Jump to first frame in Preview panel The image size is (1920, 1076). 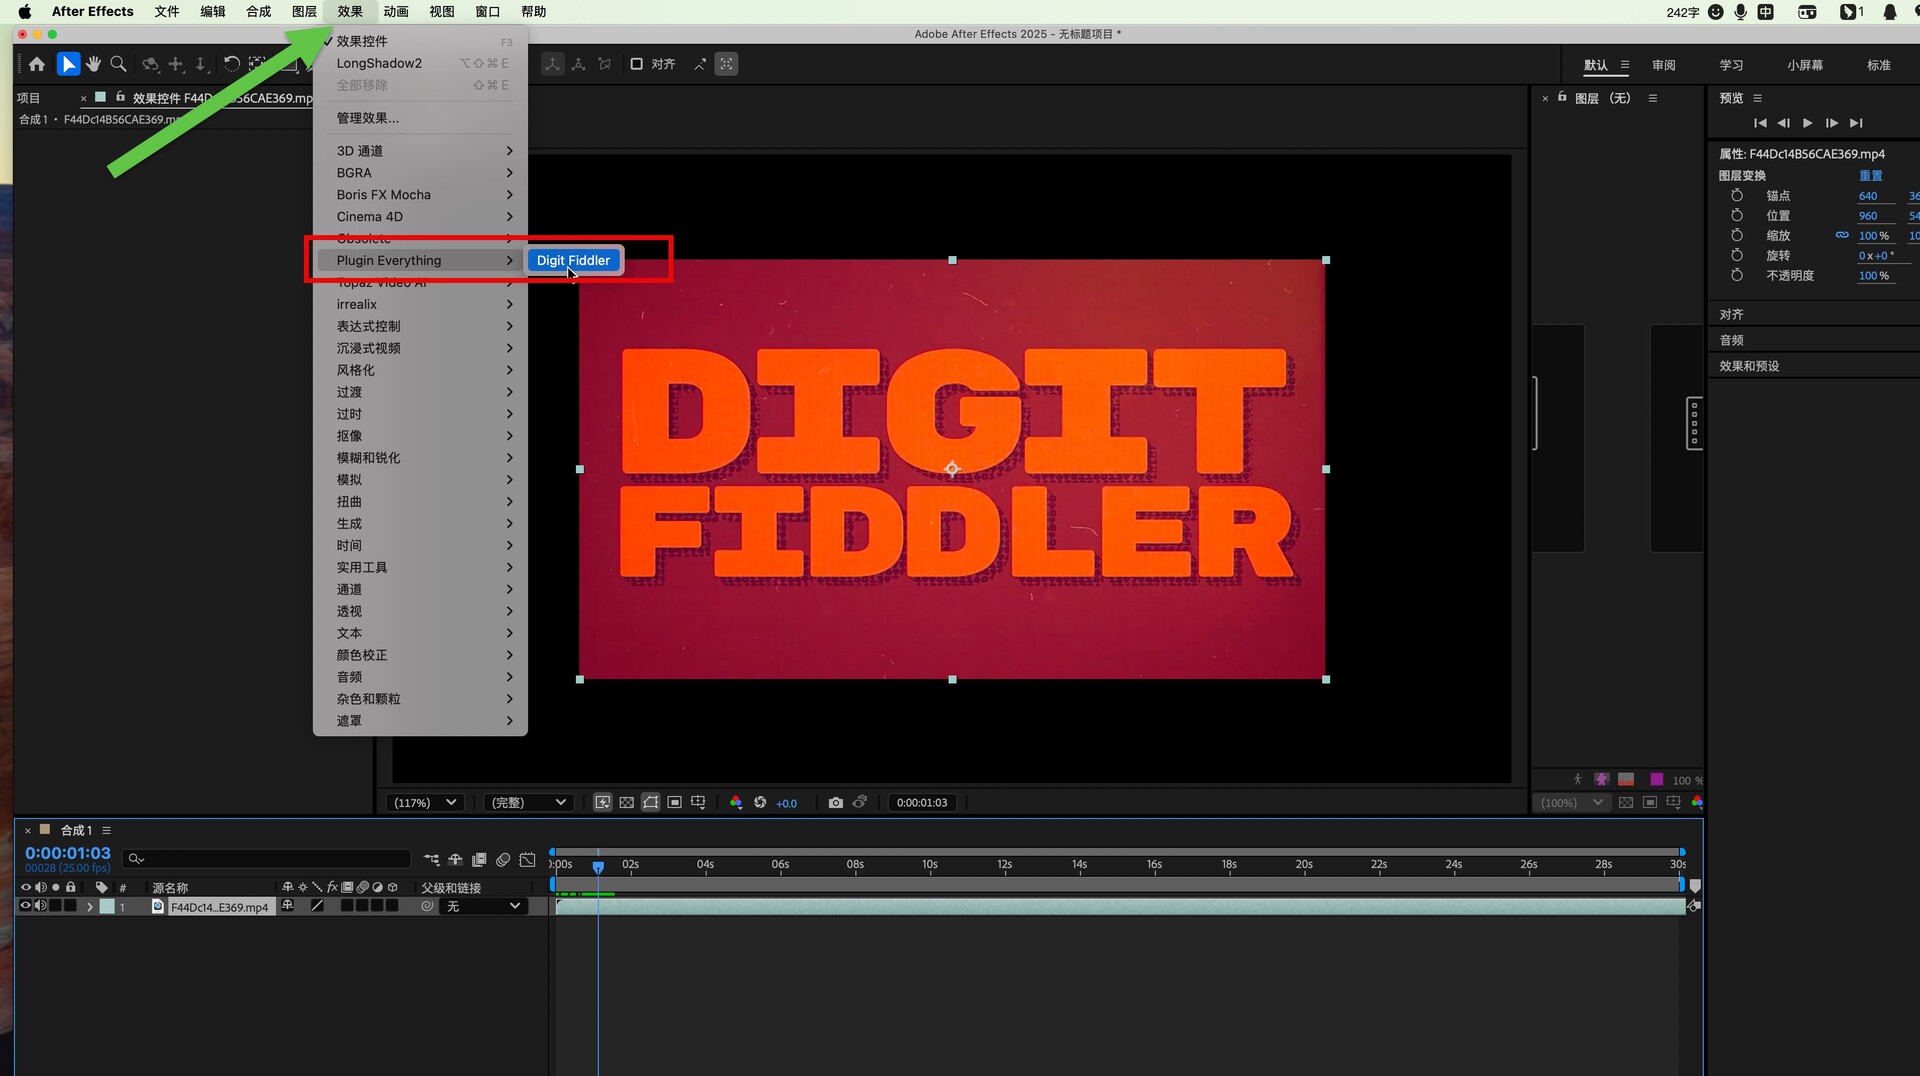(x=1760, y=123)
